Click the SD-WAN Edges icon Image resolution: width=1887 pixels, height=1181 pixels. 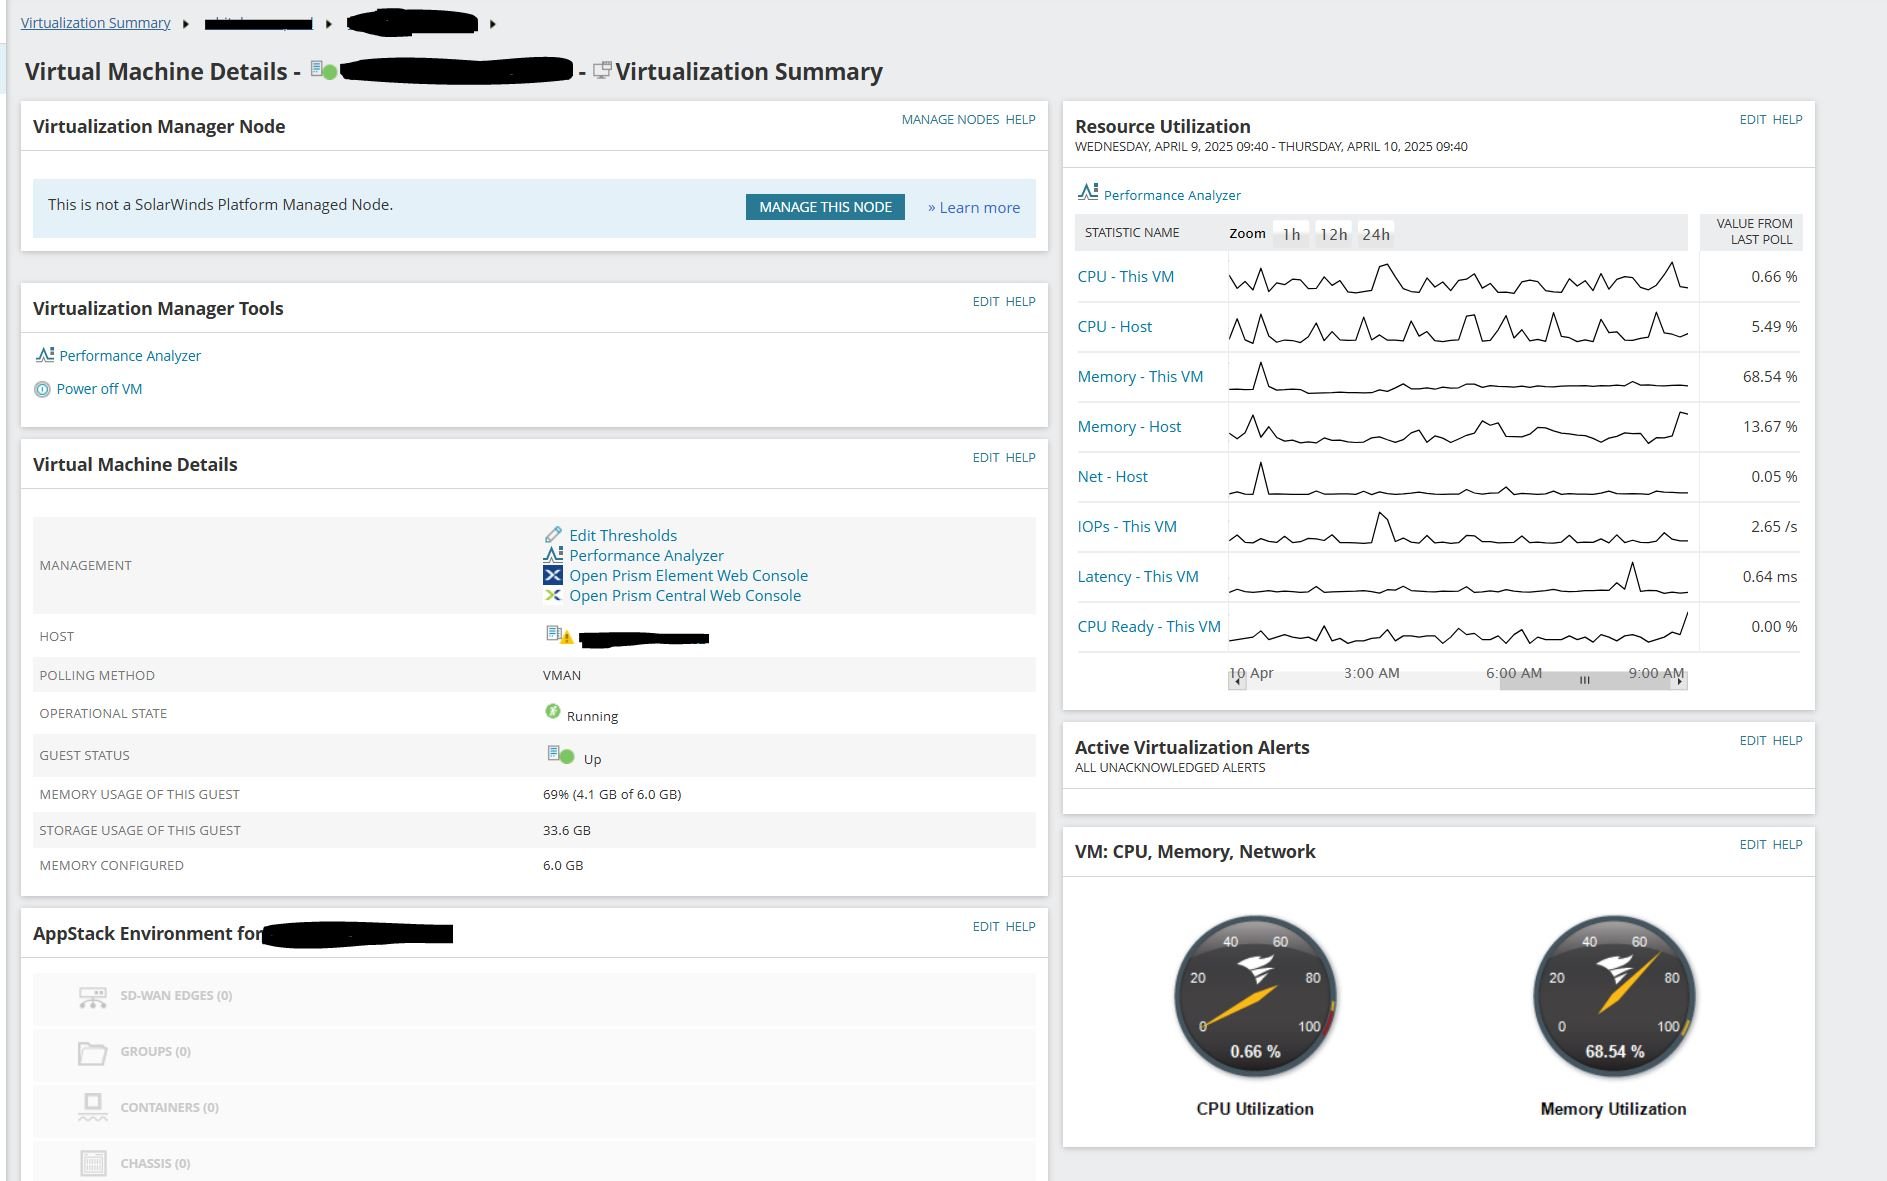coord(93,997)
